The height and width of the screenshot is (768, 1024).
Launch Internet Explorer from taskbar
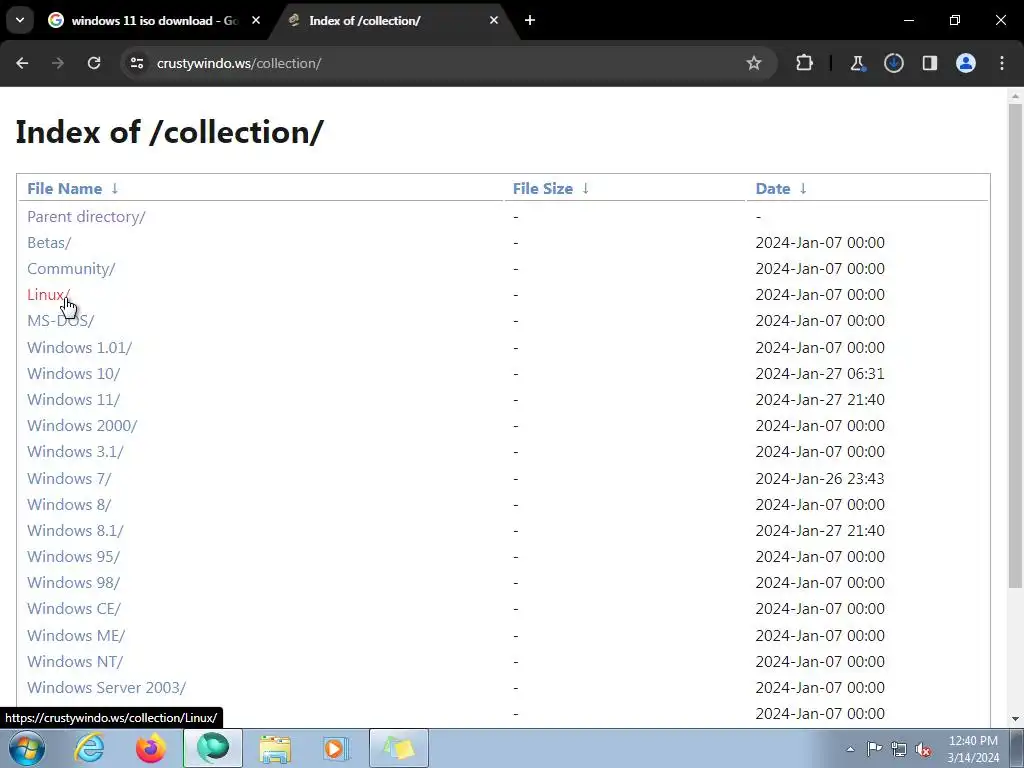89,748
